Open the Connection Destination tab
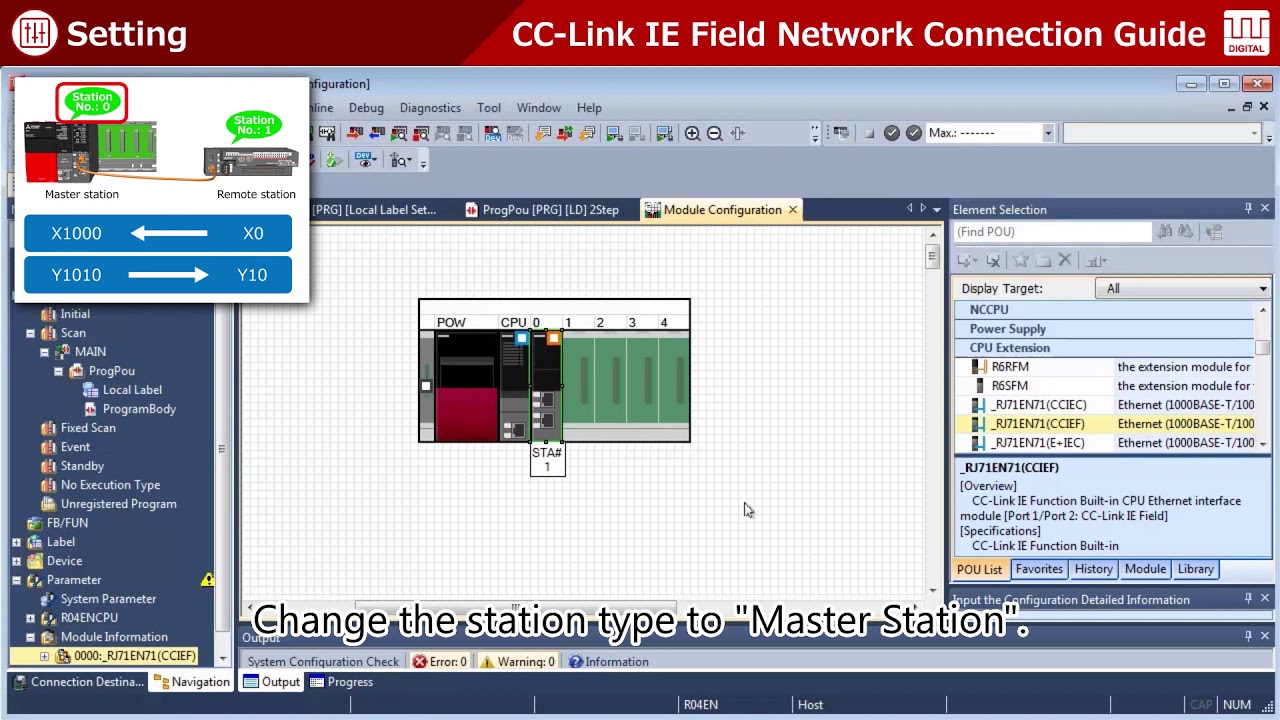This screenshot has height=720, width=1280. (78, 682)
